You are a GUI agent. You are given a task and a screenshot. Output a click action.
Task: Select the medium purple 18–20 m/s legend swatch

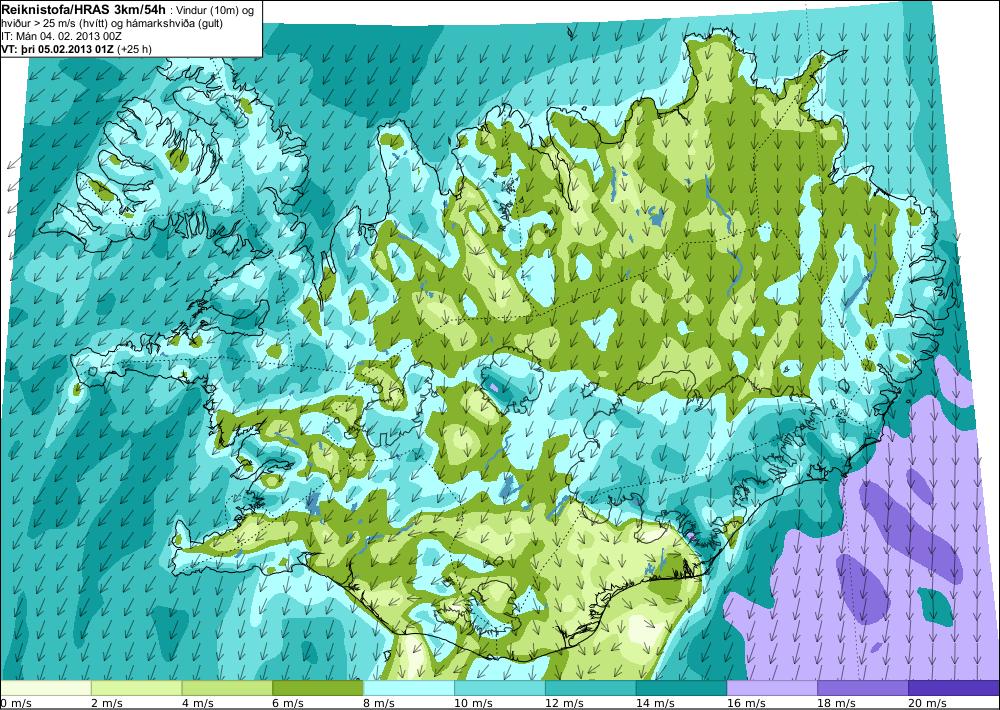pyautogui.click(x=863, y=688)
